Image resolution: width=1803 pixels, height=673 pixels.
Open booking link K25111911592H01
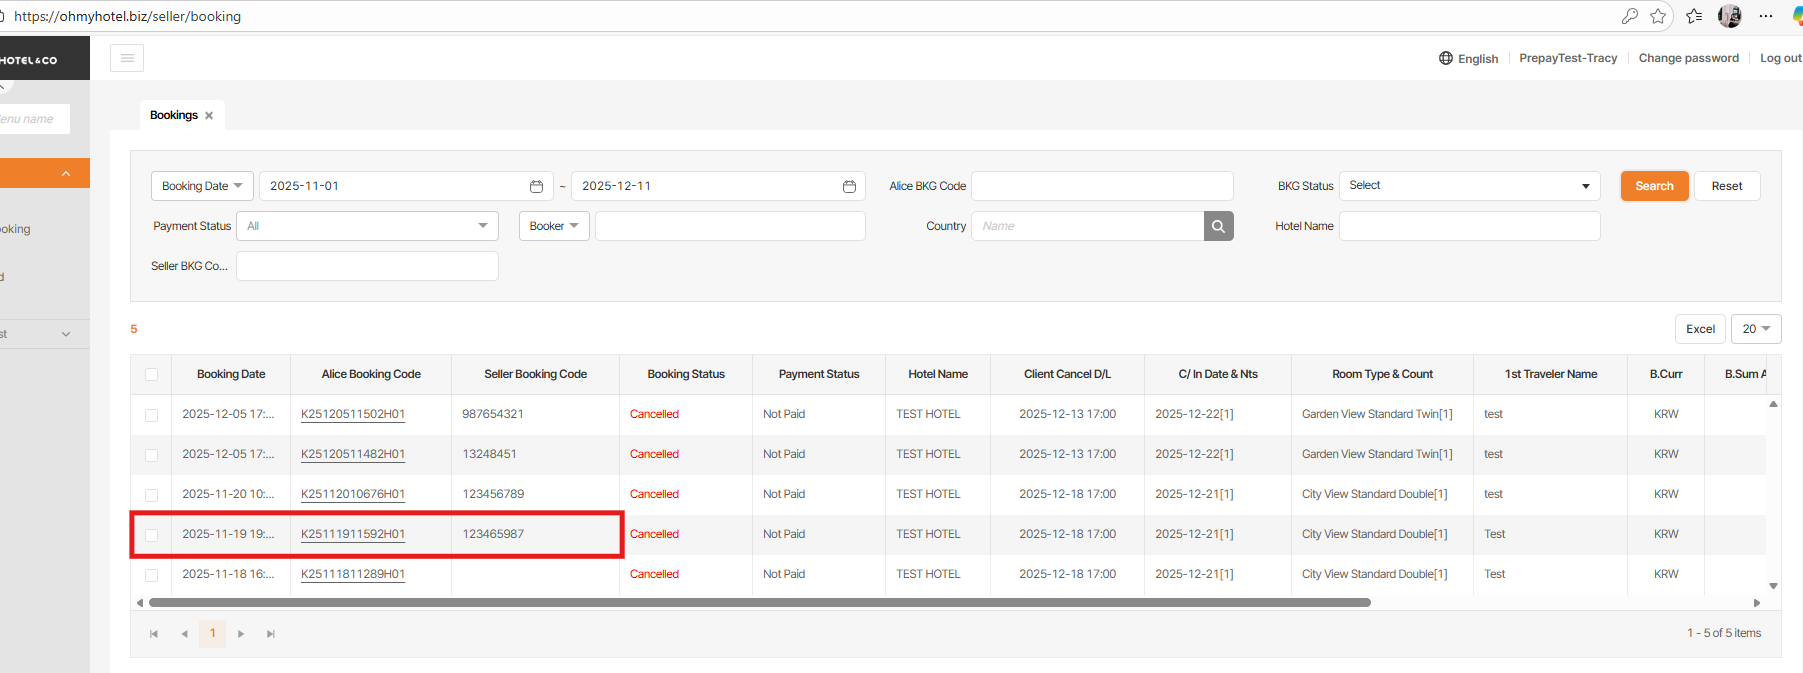pos(353,534)
